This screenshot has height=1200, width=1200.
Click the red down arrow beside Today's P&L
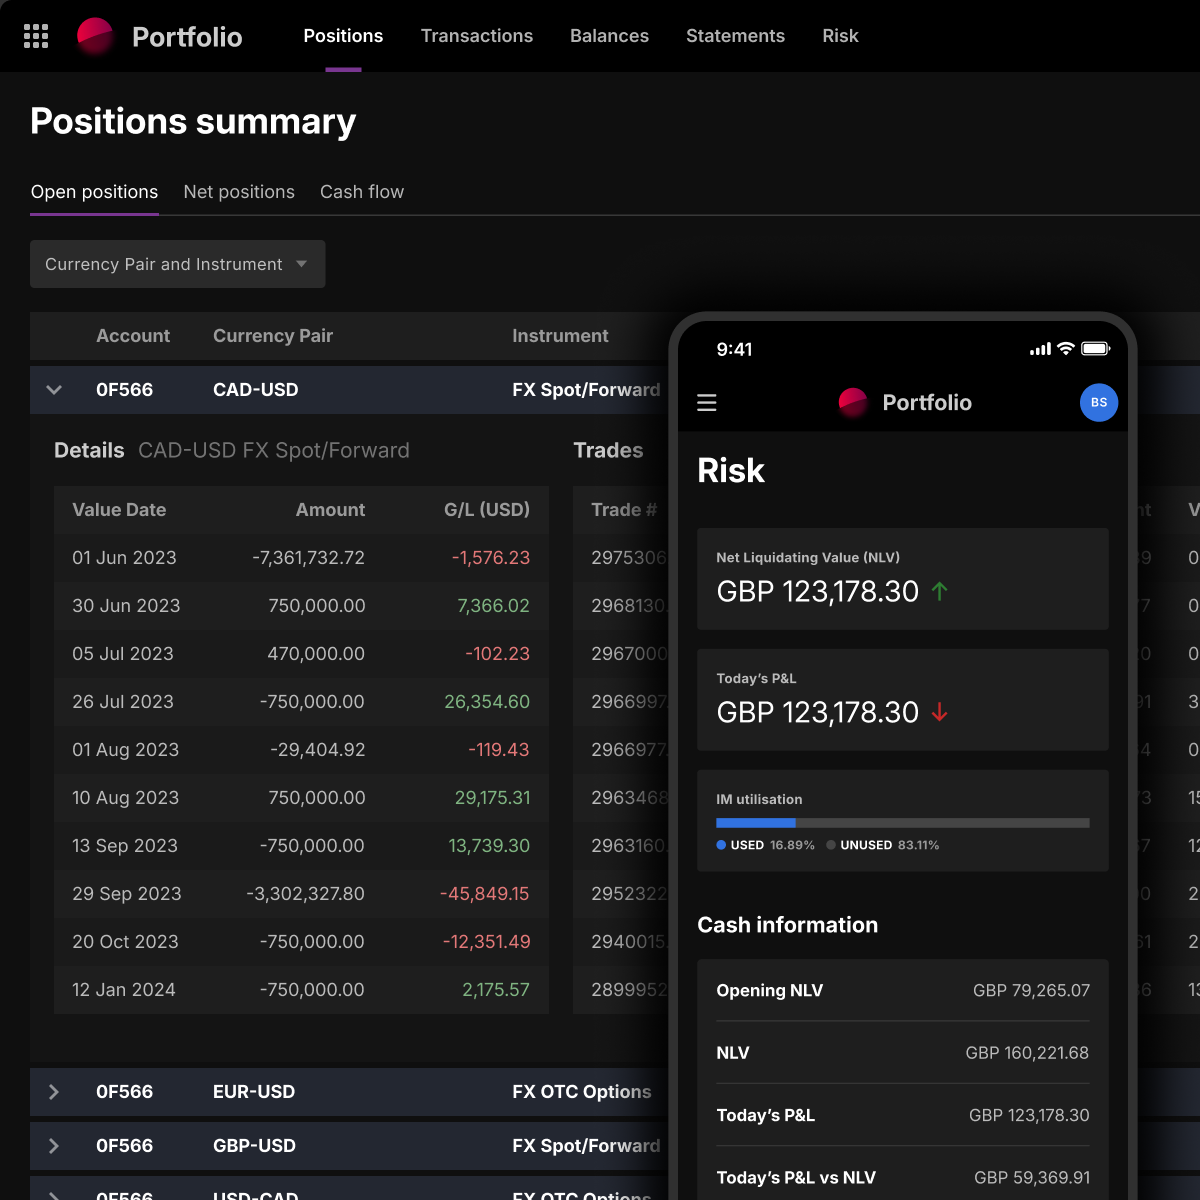[x=938, y=711]
